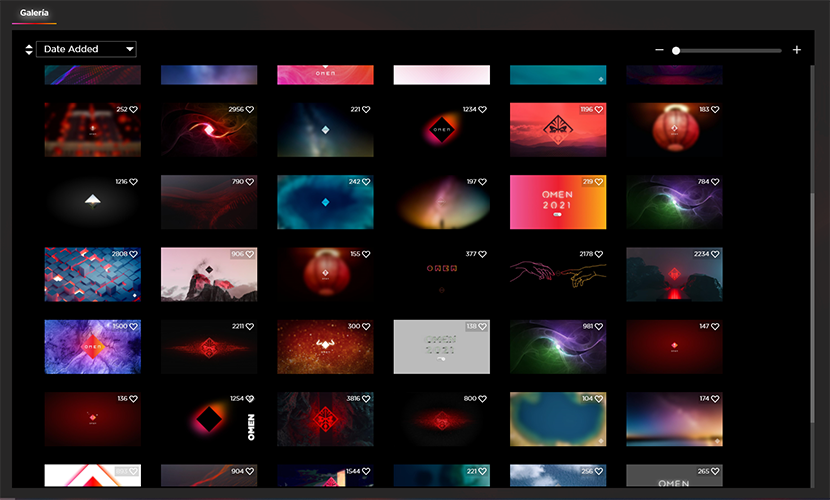Like the wallpaper with 2956 hearts

coord(250,110)
